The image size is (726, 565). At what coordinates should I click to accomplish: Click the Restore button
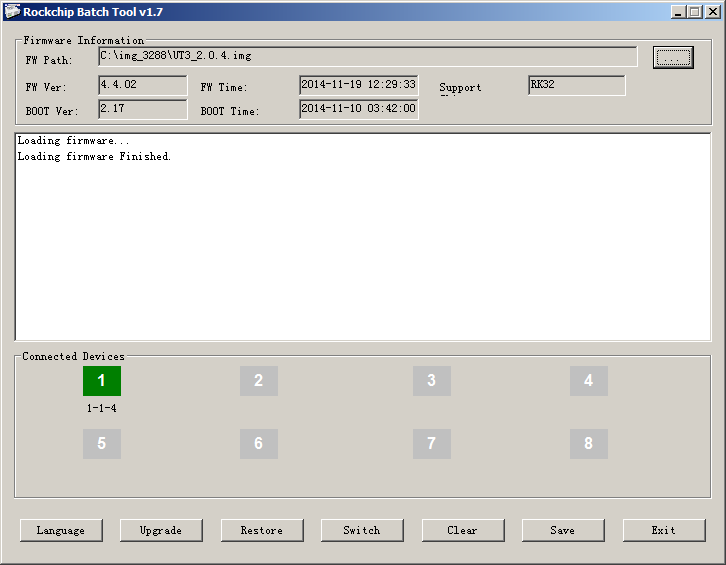click(x=261, y=530)
